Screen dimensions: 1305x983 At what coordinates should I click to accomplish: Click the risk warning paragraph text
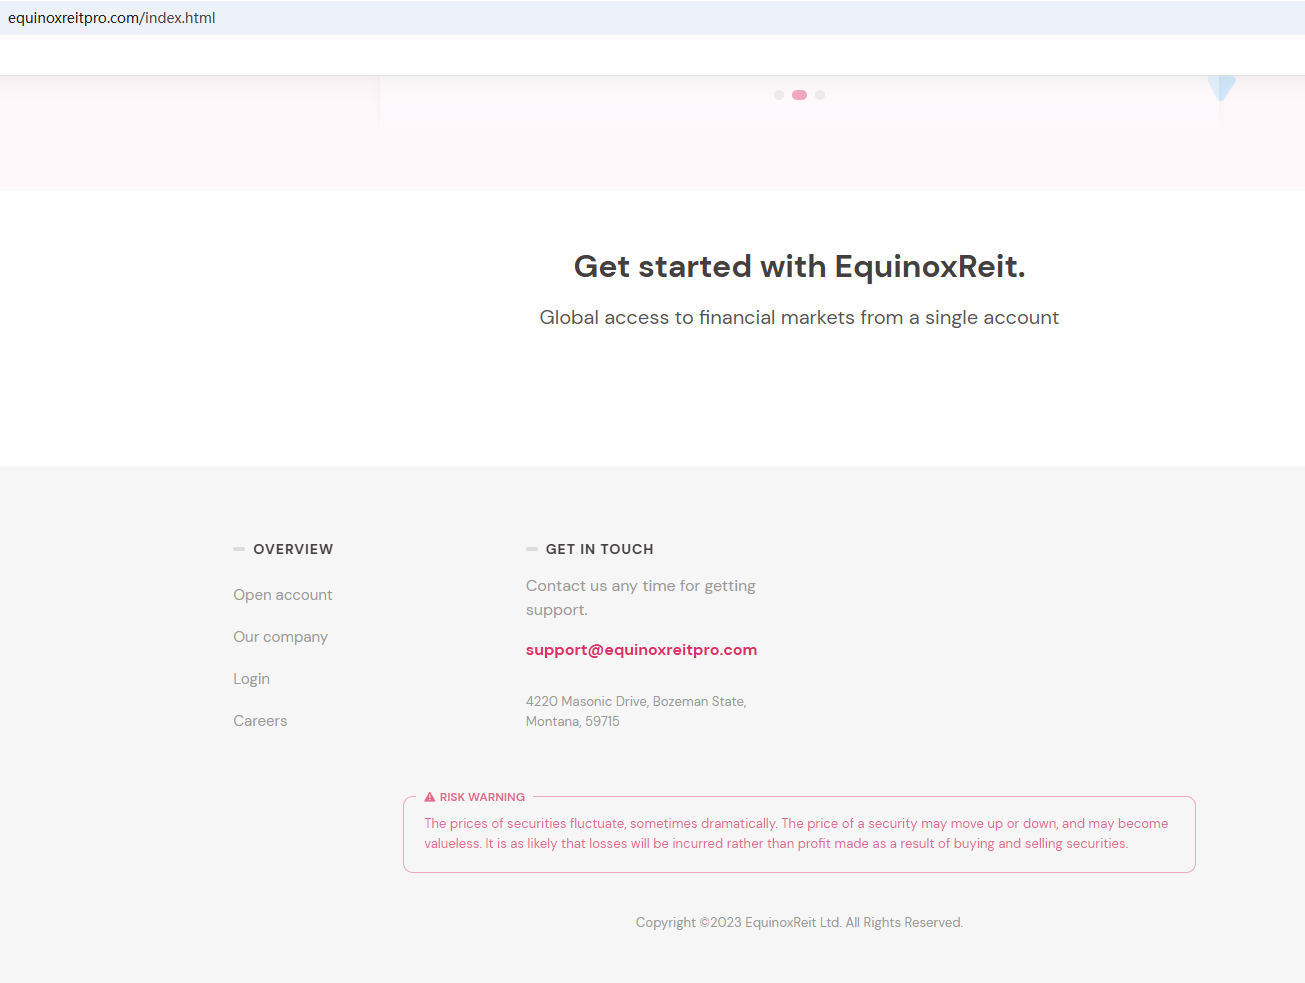(x=796, y=834)
